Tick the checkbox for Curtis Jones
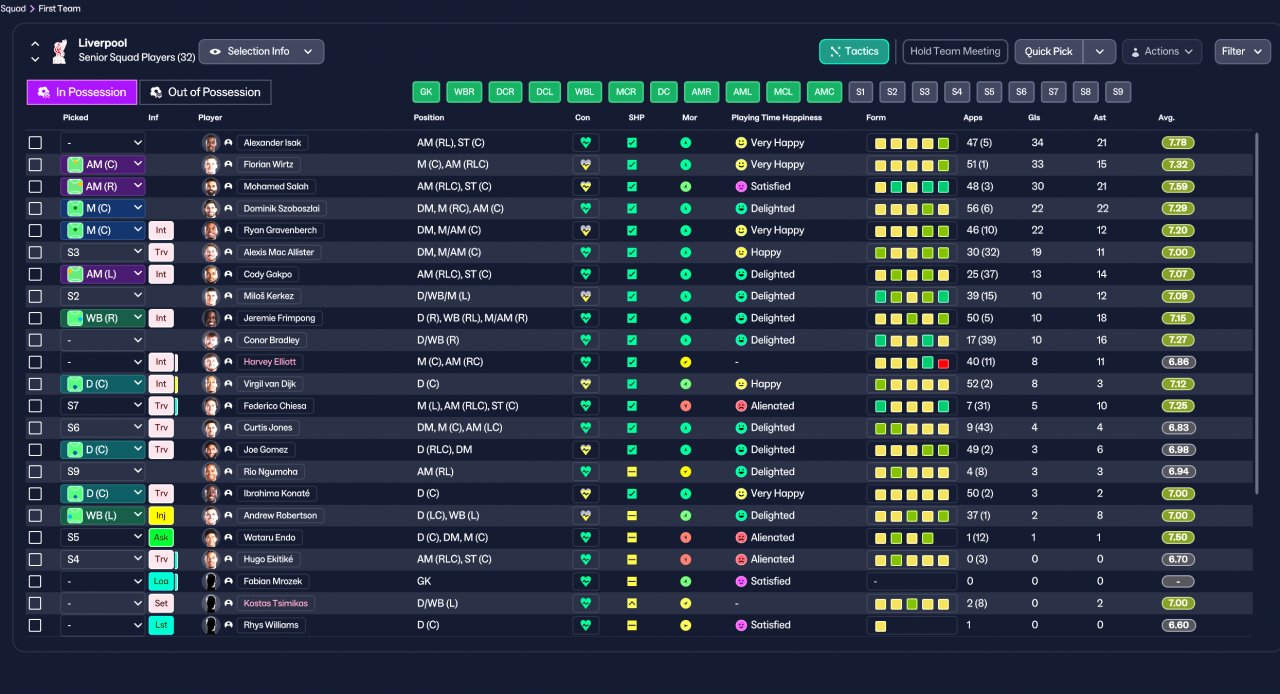 coord(35,428)
